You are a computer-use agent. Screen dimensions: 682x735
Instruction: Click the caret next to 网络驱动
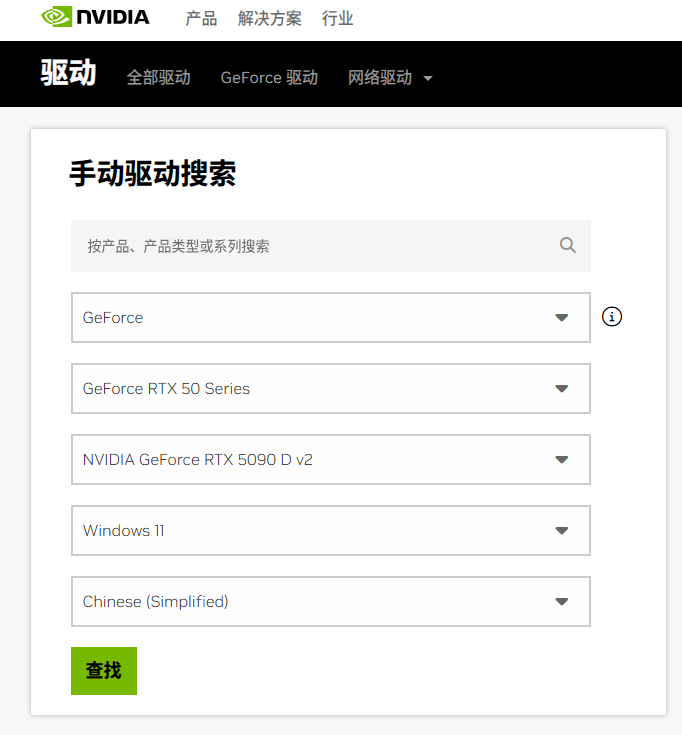(428, 78)
